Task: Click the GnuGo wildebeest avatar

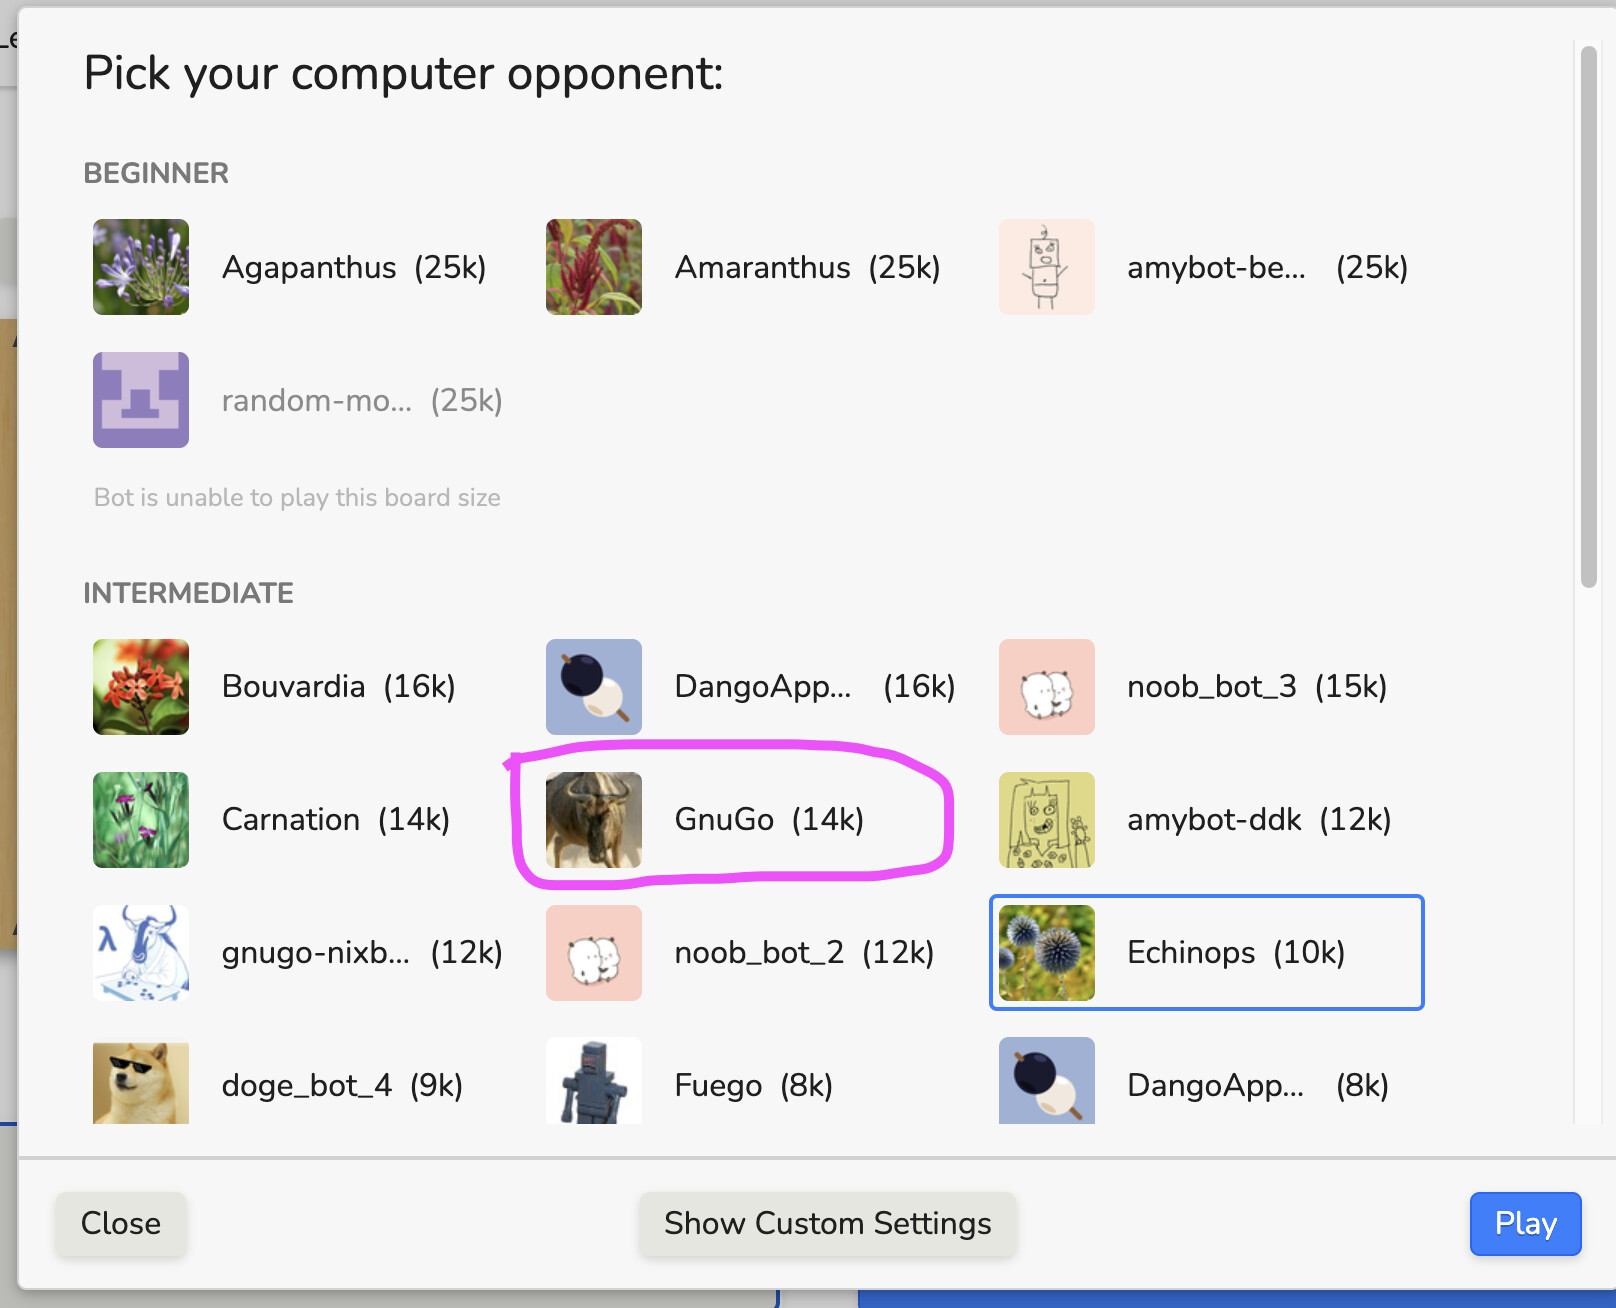Action: click(x=594, y=820)
